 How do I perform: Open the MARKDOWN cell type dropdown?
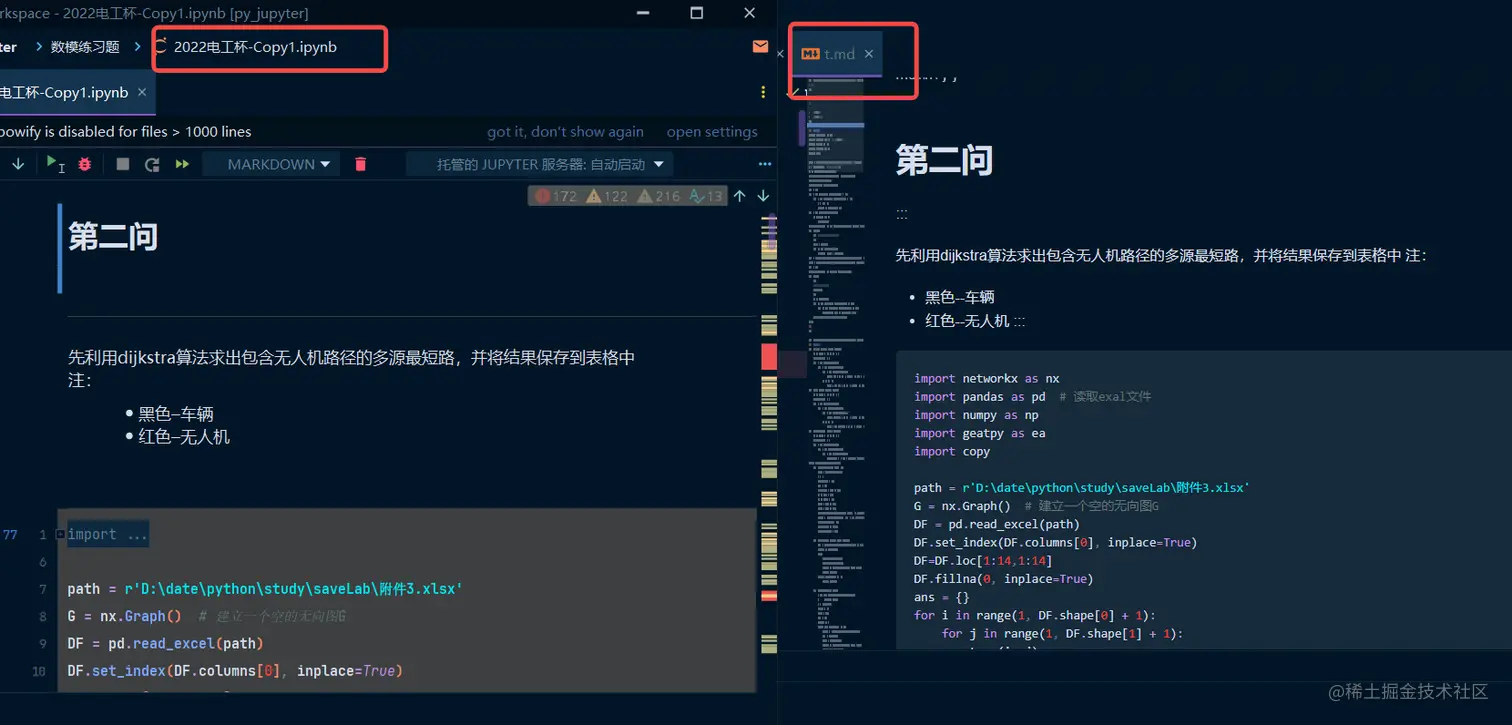pos(272,163)
